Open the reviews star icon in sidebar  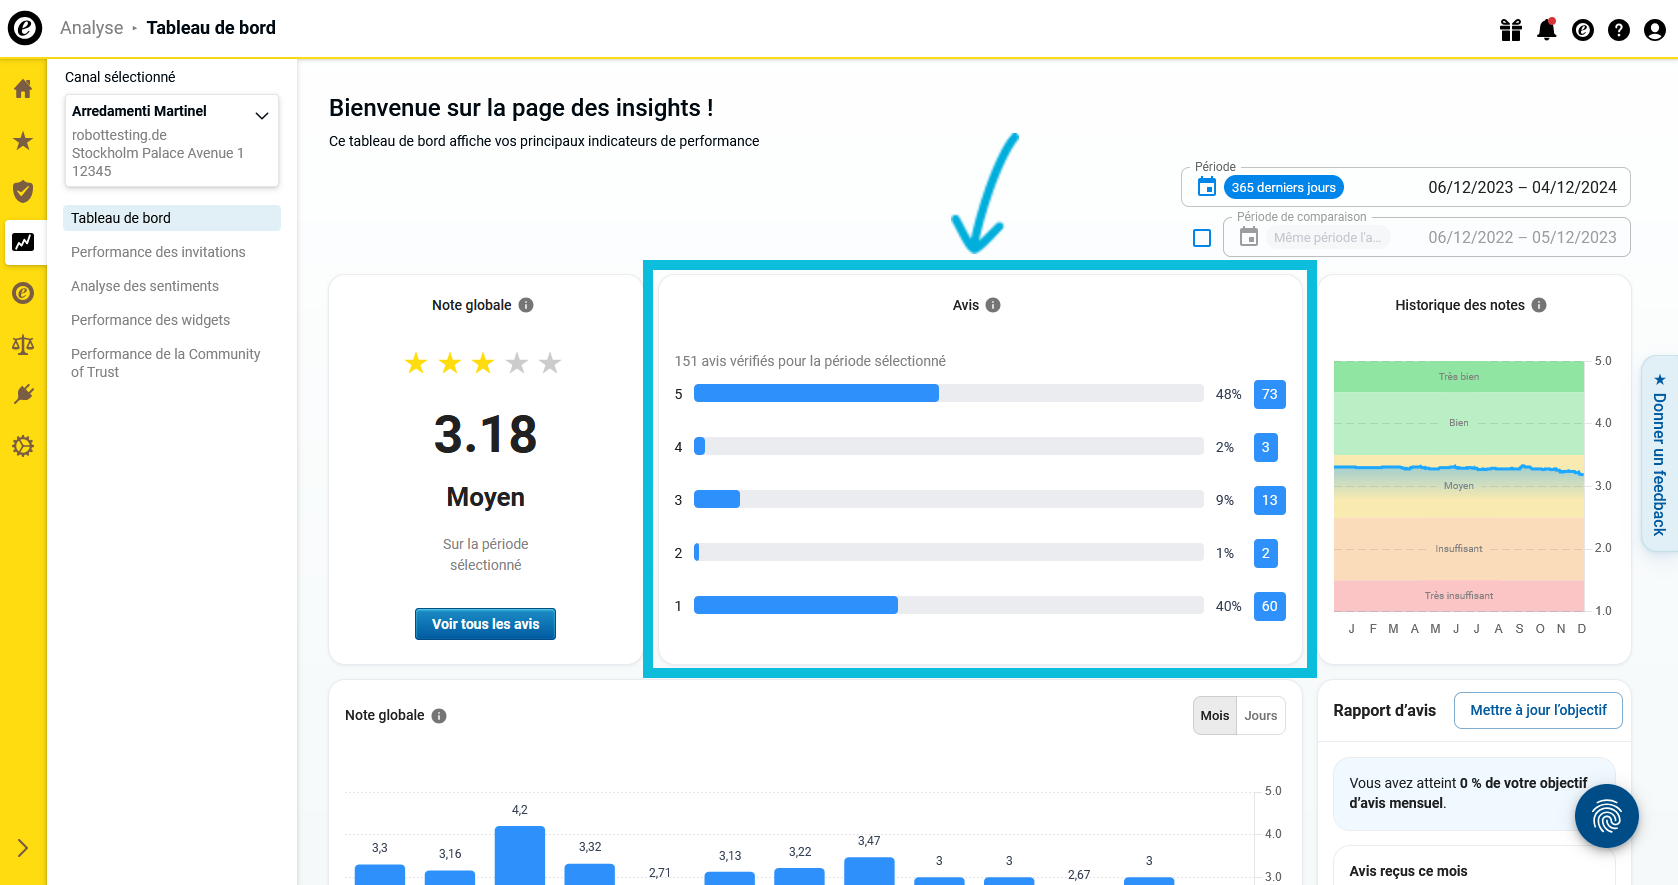[23, 141]
